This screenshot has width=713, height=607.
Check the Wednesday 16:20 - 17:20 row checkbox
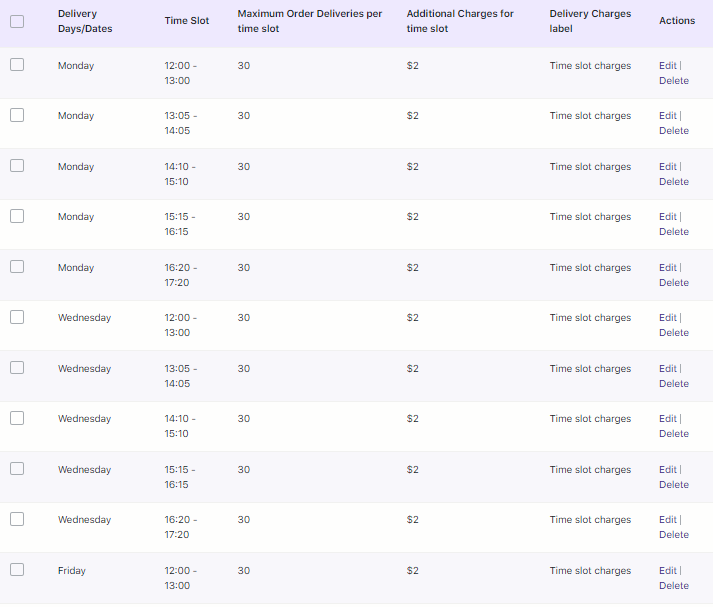(x=17, y=518)
